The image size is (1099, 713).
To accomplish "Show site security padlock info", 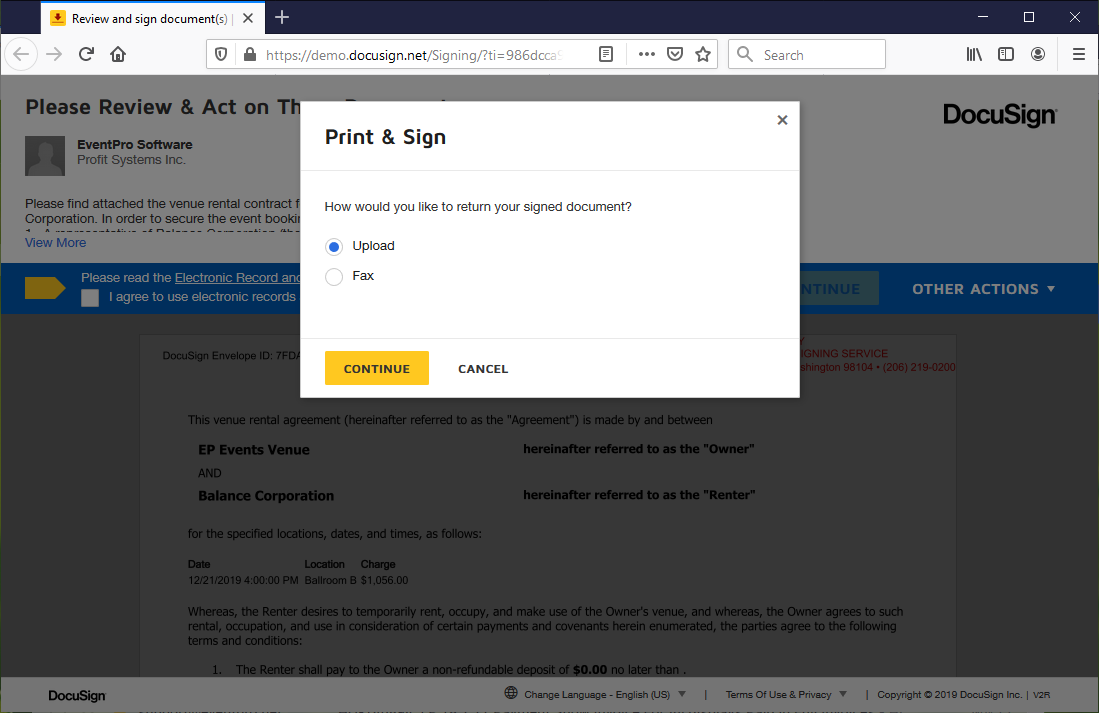I will click(250, 54).
